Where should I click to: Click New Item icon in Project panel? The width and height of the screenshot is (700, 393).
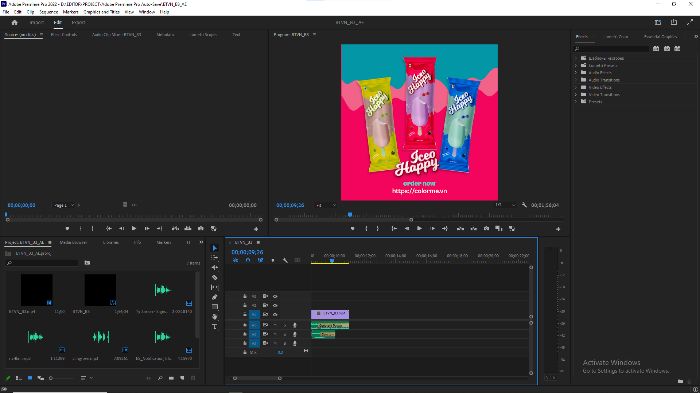click(x=182, y=378)
